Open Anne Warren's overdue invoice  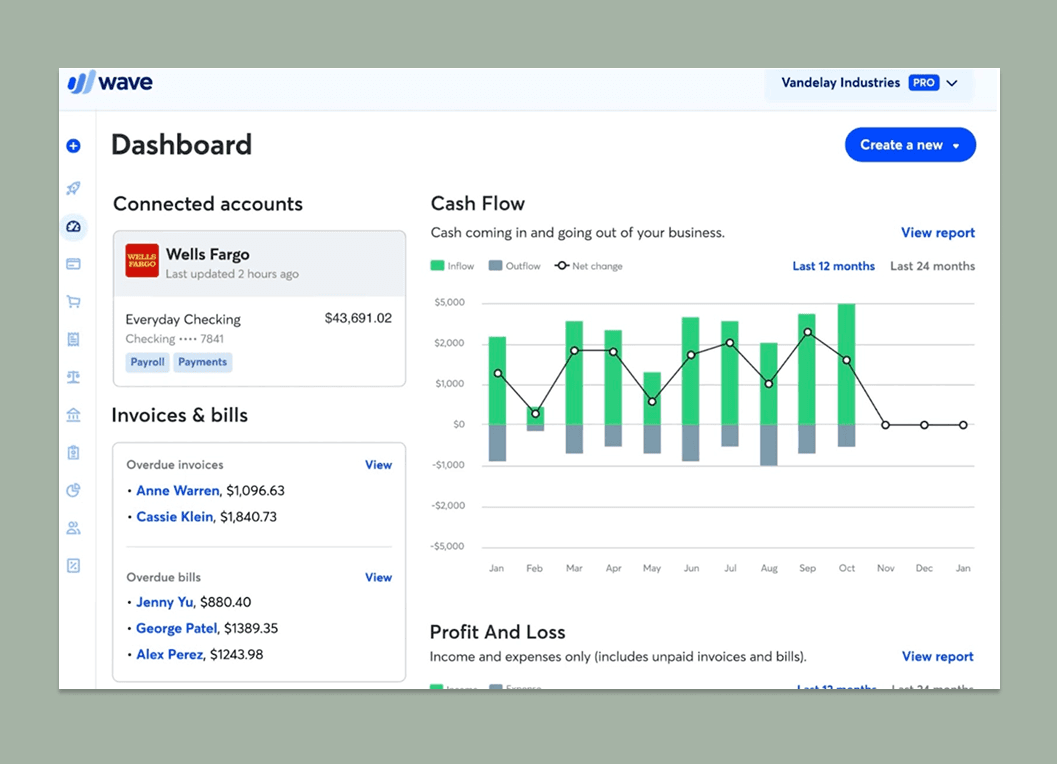point(177,490)
